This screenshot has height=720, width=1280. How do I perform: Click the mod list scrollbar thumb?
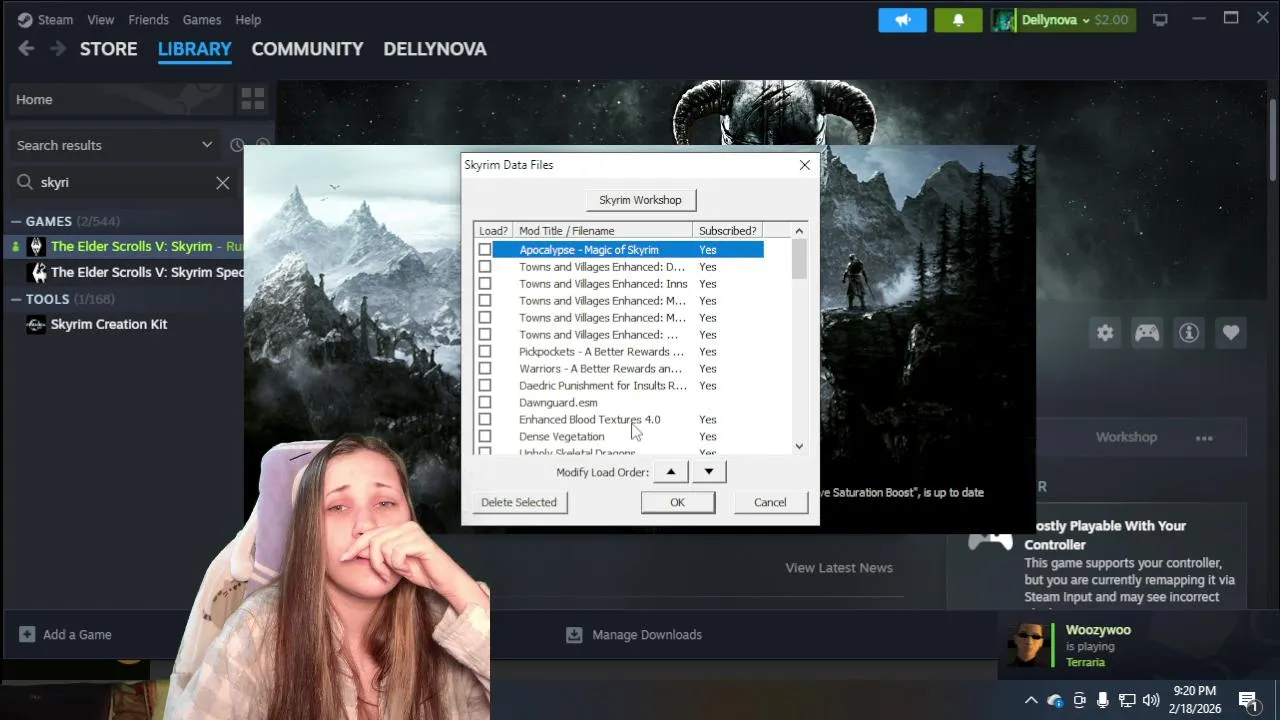pyautogui.click(x=799, y=258)
